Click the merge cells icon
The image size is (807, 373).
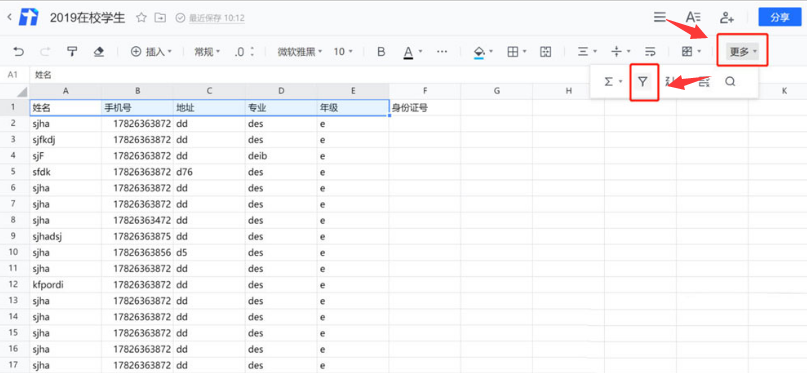(546, 51)
